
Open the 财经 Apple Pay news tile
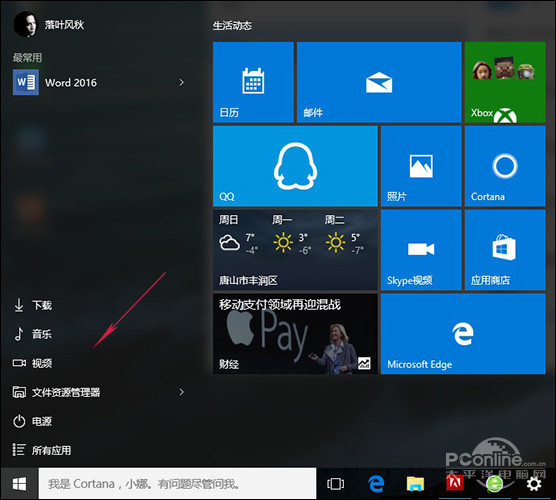(x=295, y=334)
